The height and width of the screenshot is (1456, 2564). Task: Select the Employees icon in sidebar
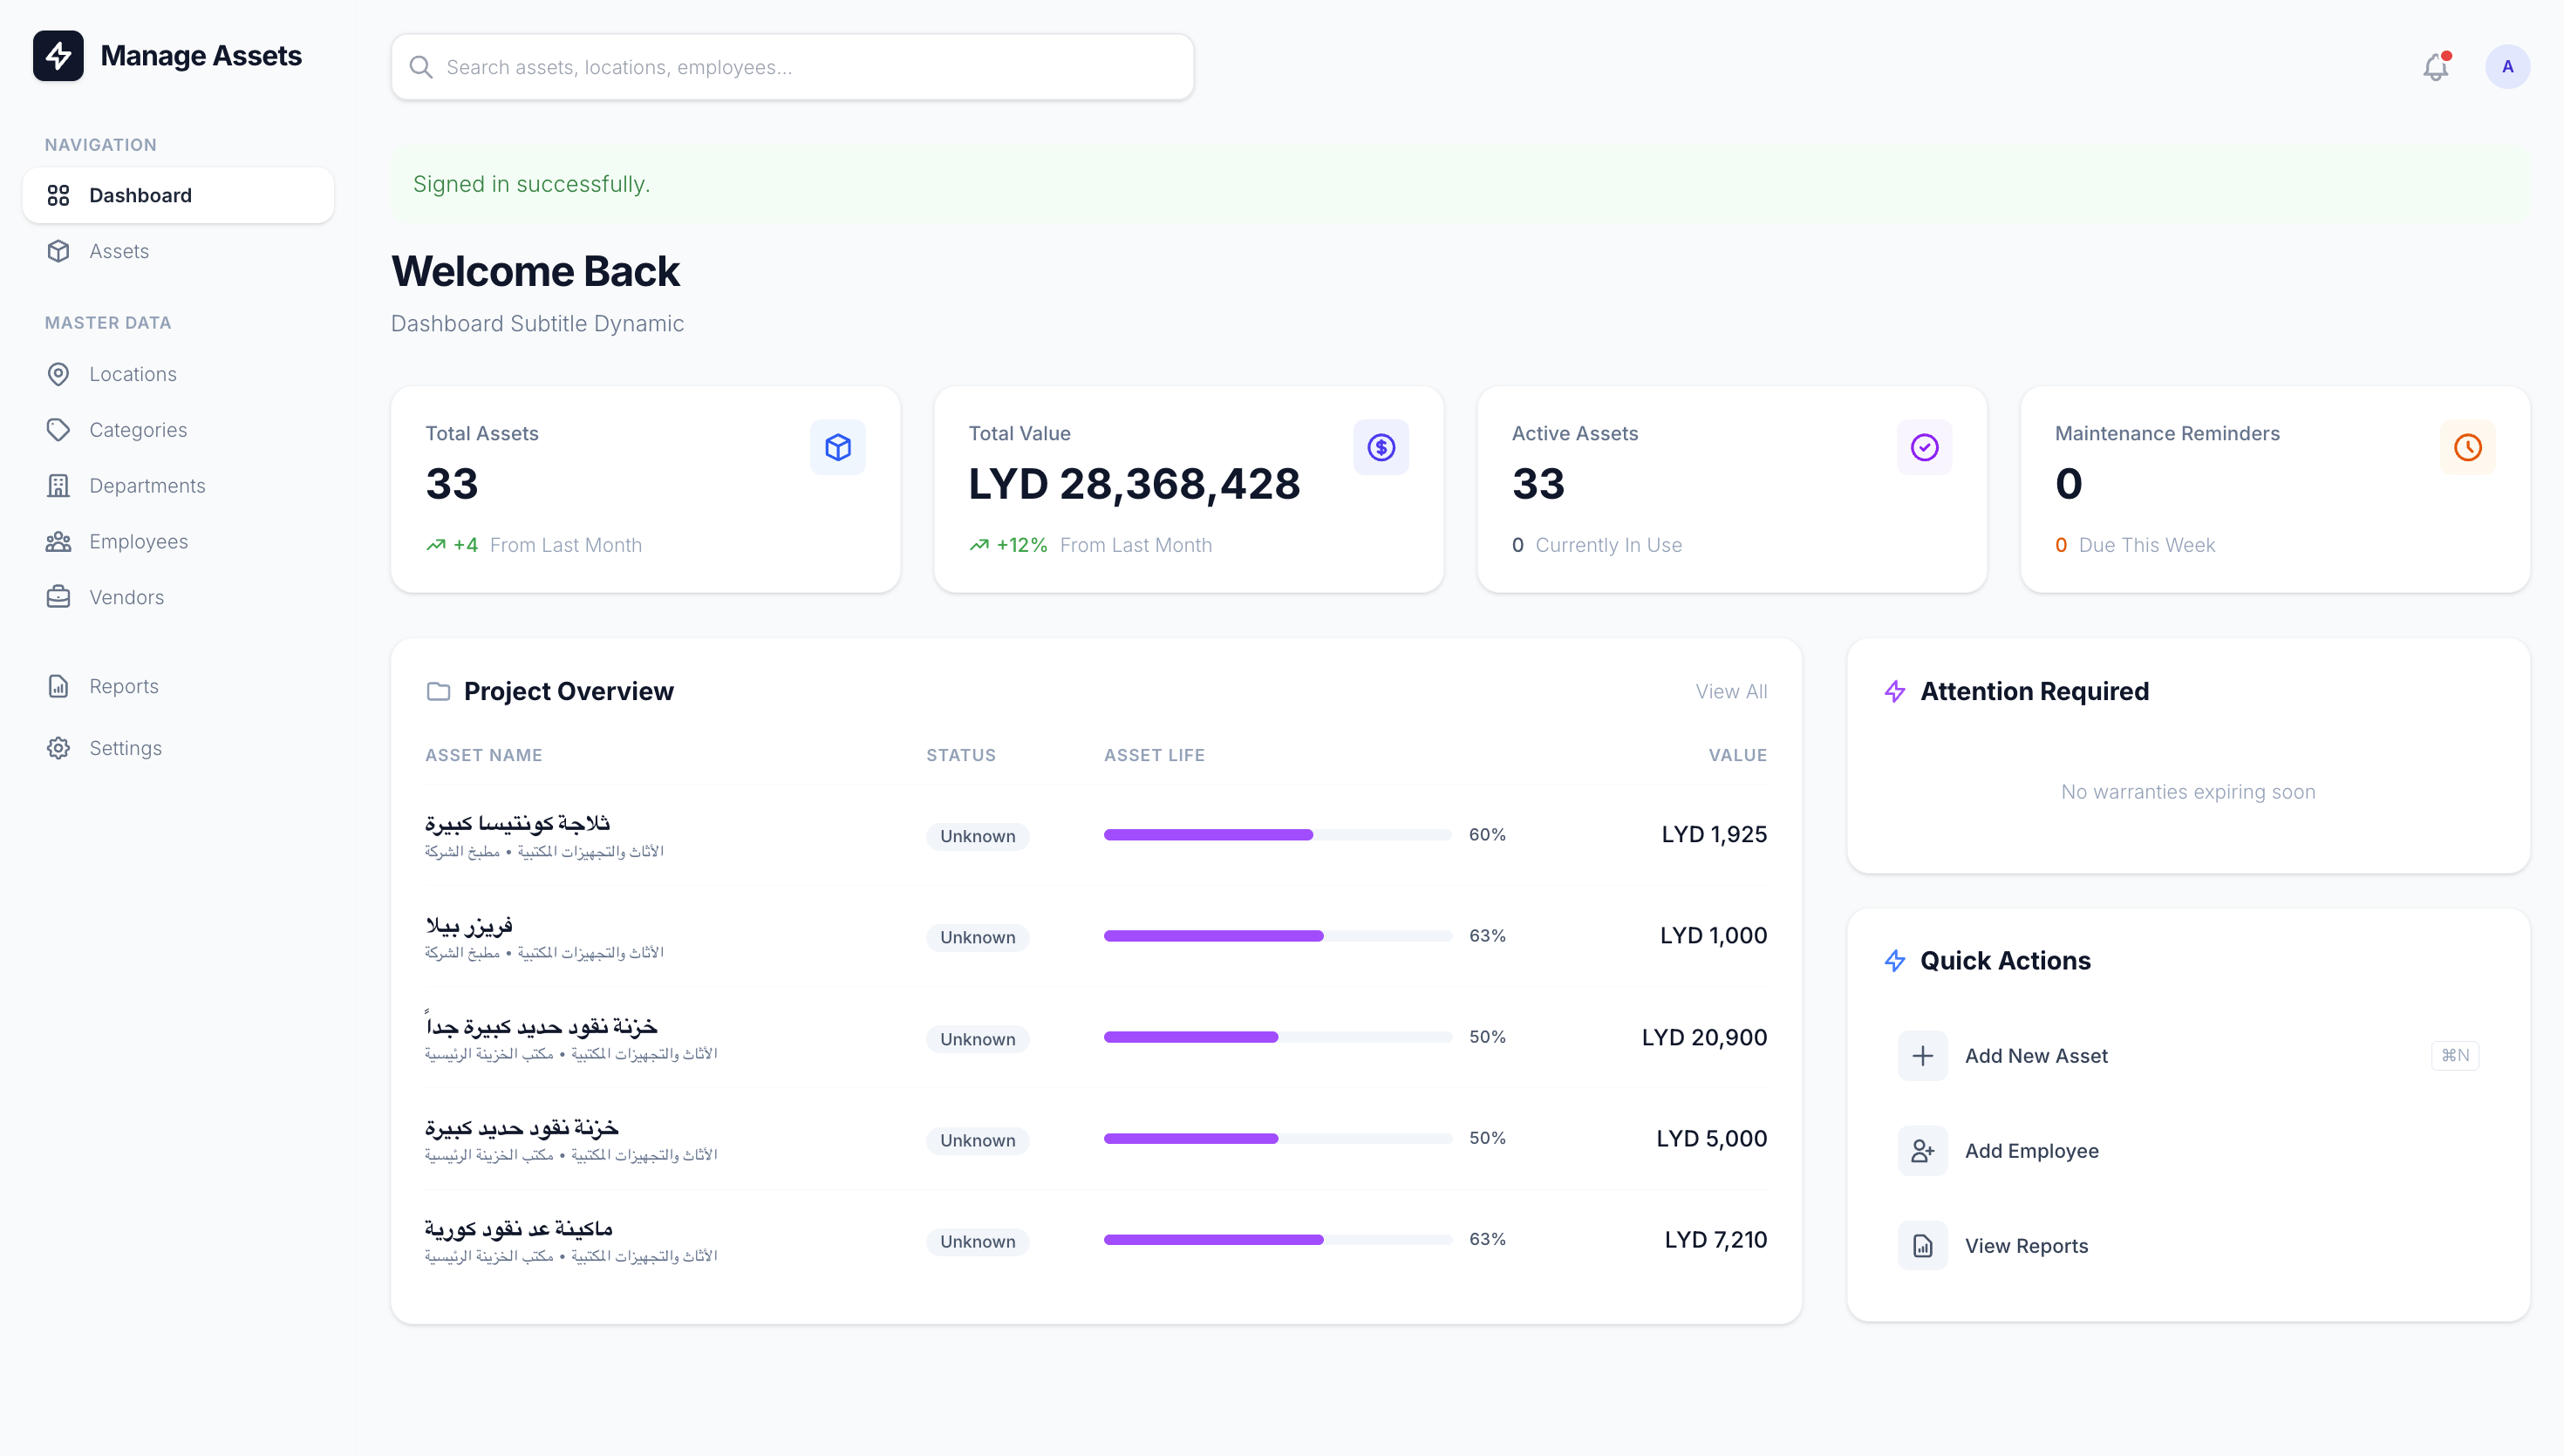coord(58,541)
